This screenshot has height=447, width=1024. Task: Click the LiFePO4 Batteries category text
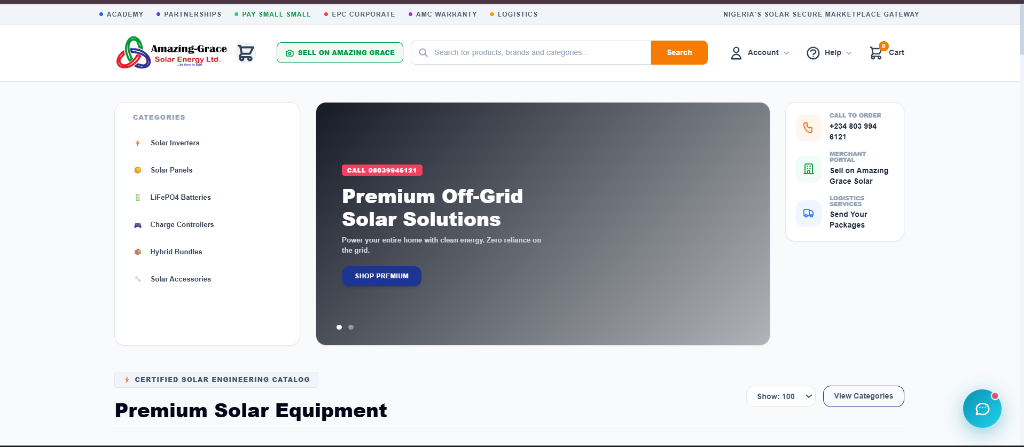point(181,197)
